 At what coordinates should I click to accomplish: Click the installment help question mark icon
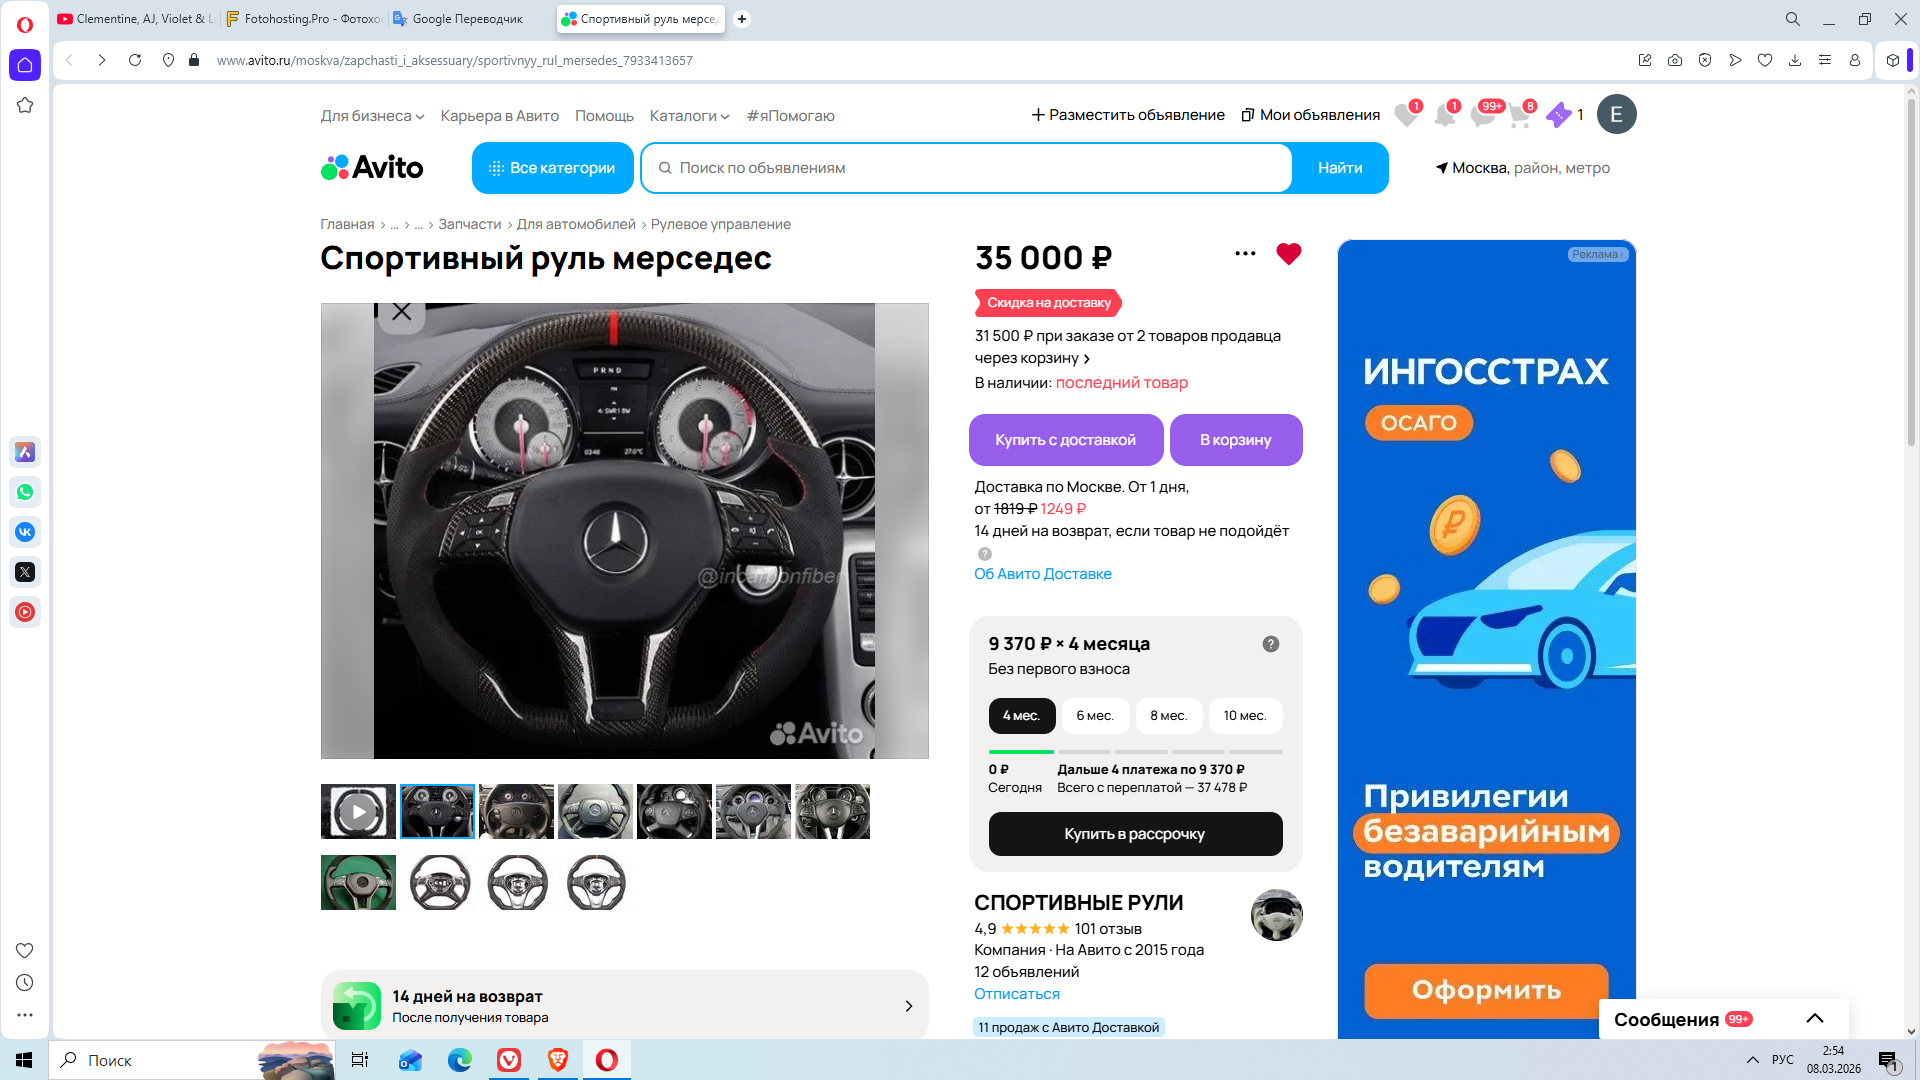pyautogui.click(x=1270, y=644)
